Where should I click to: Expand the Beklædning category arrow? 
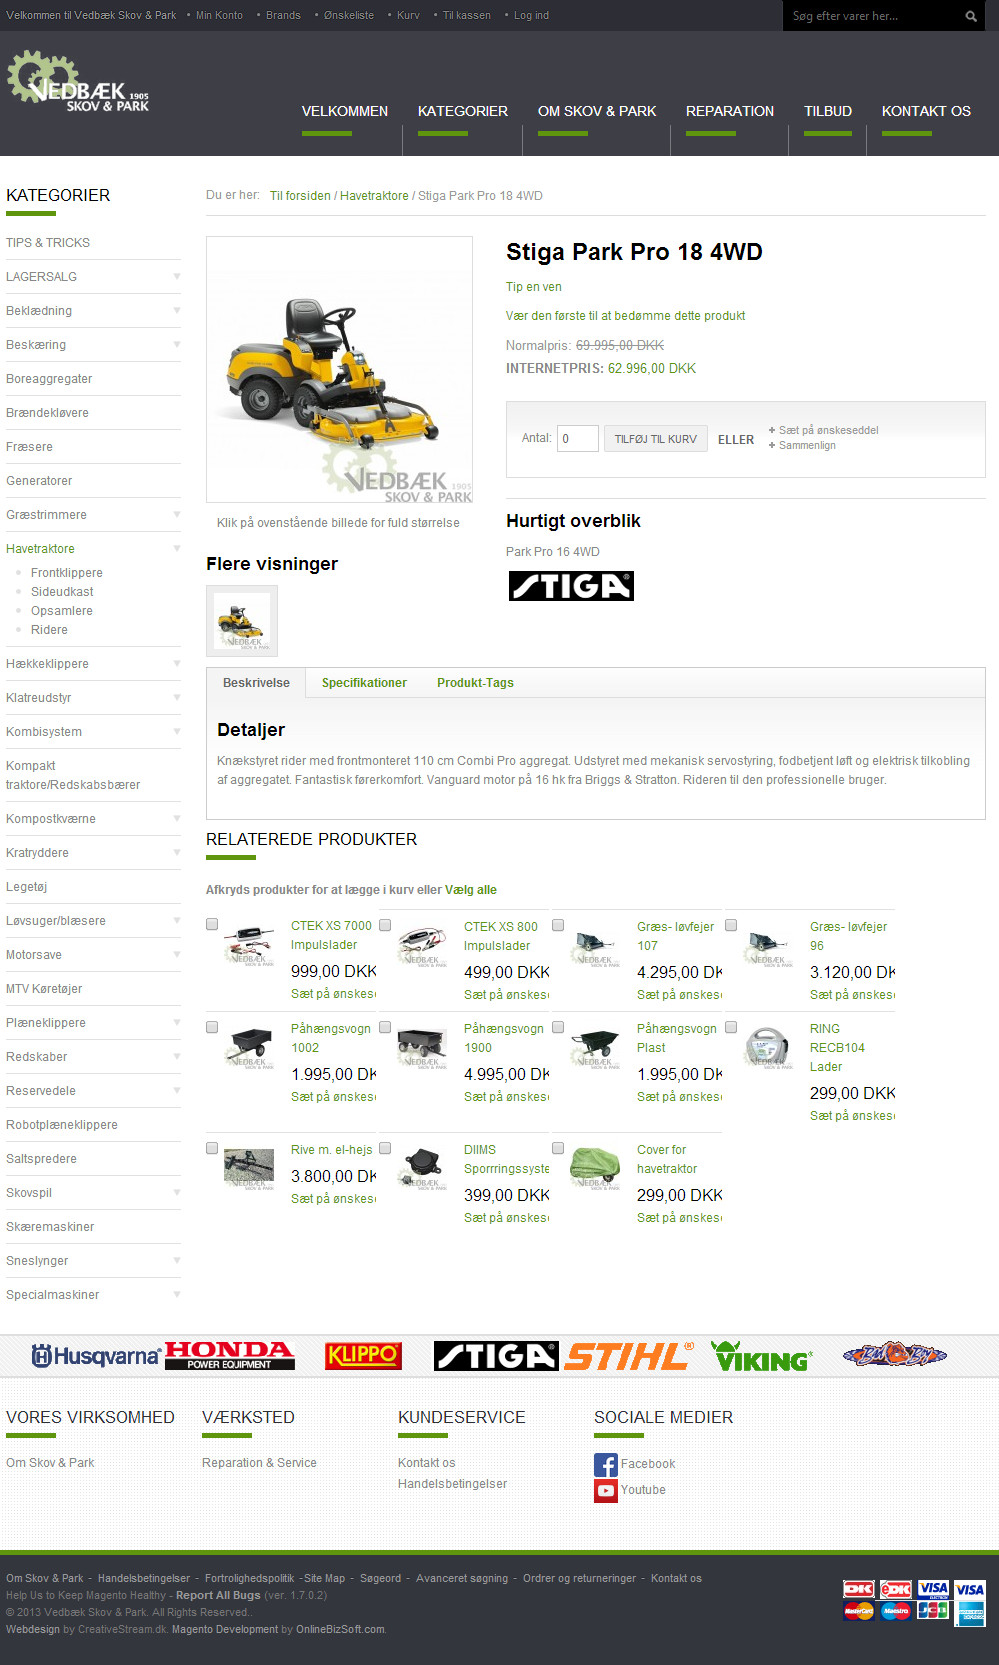(177, 310)
